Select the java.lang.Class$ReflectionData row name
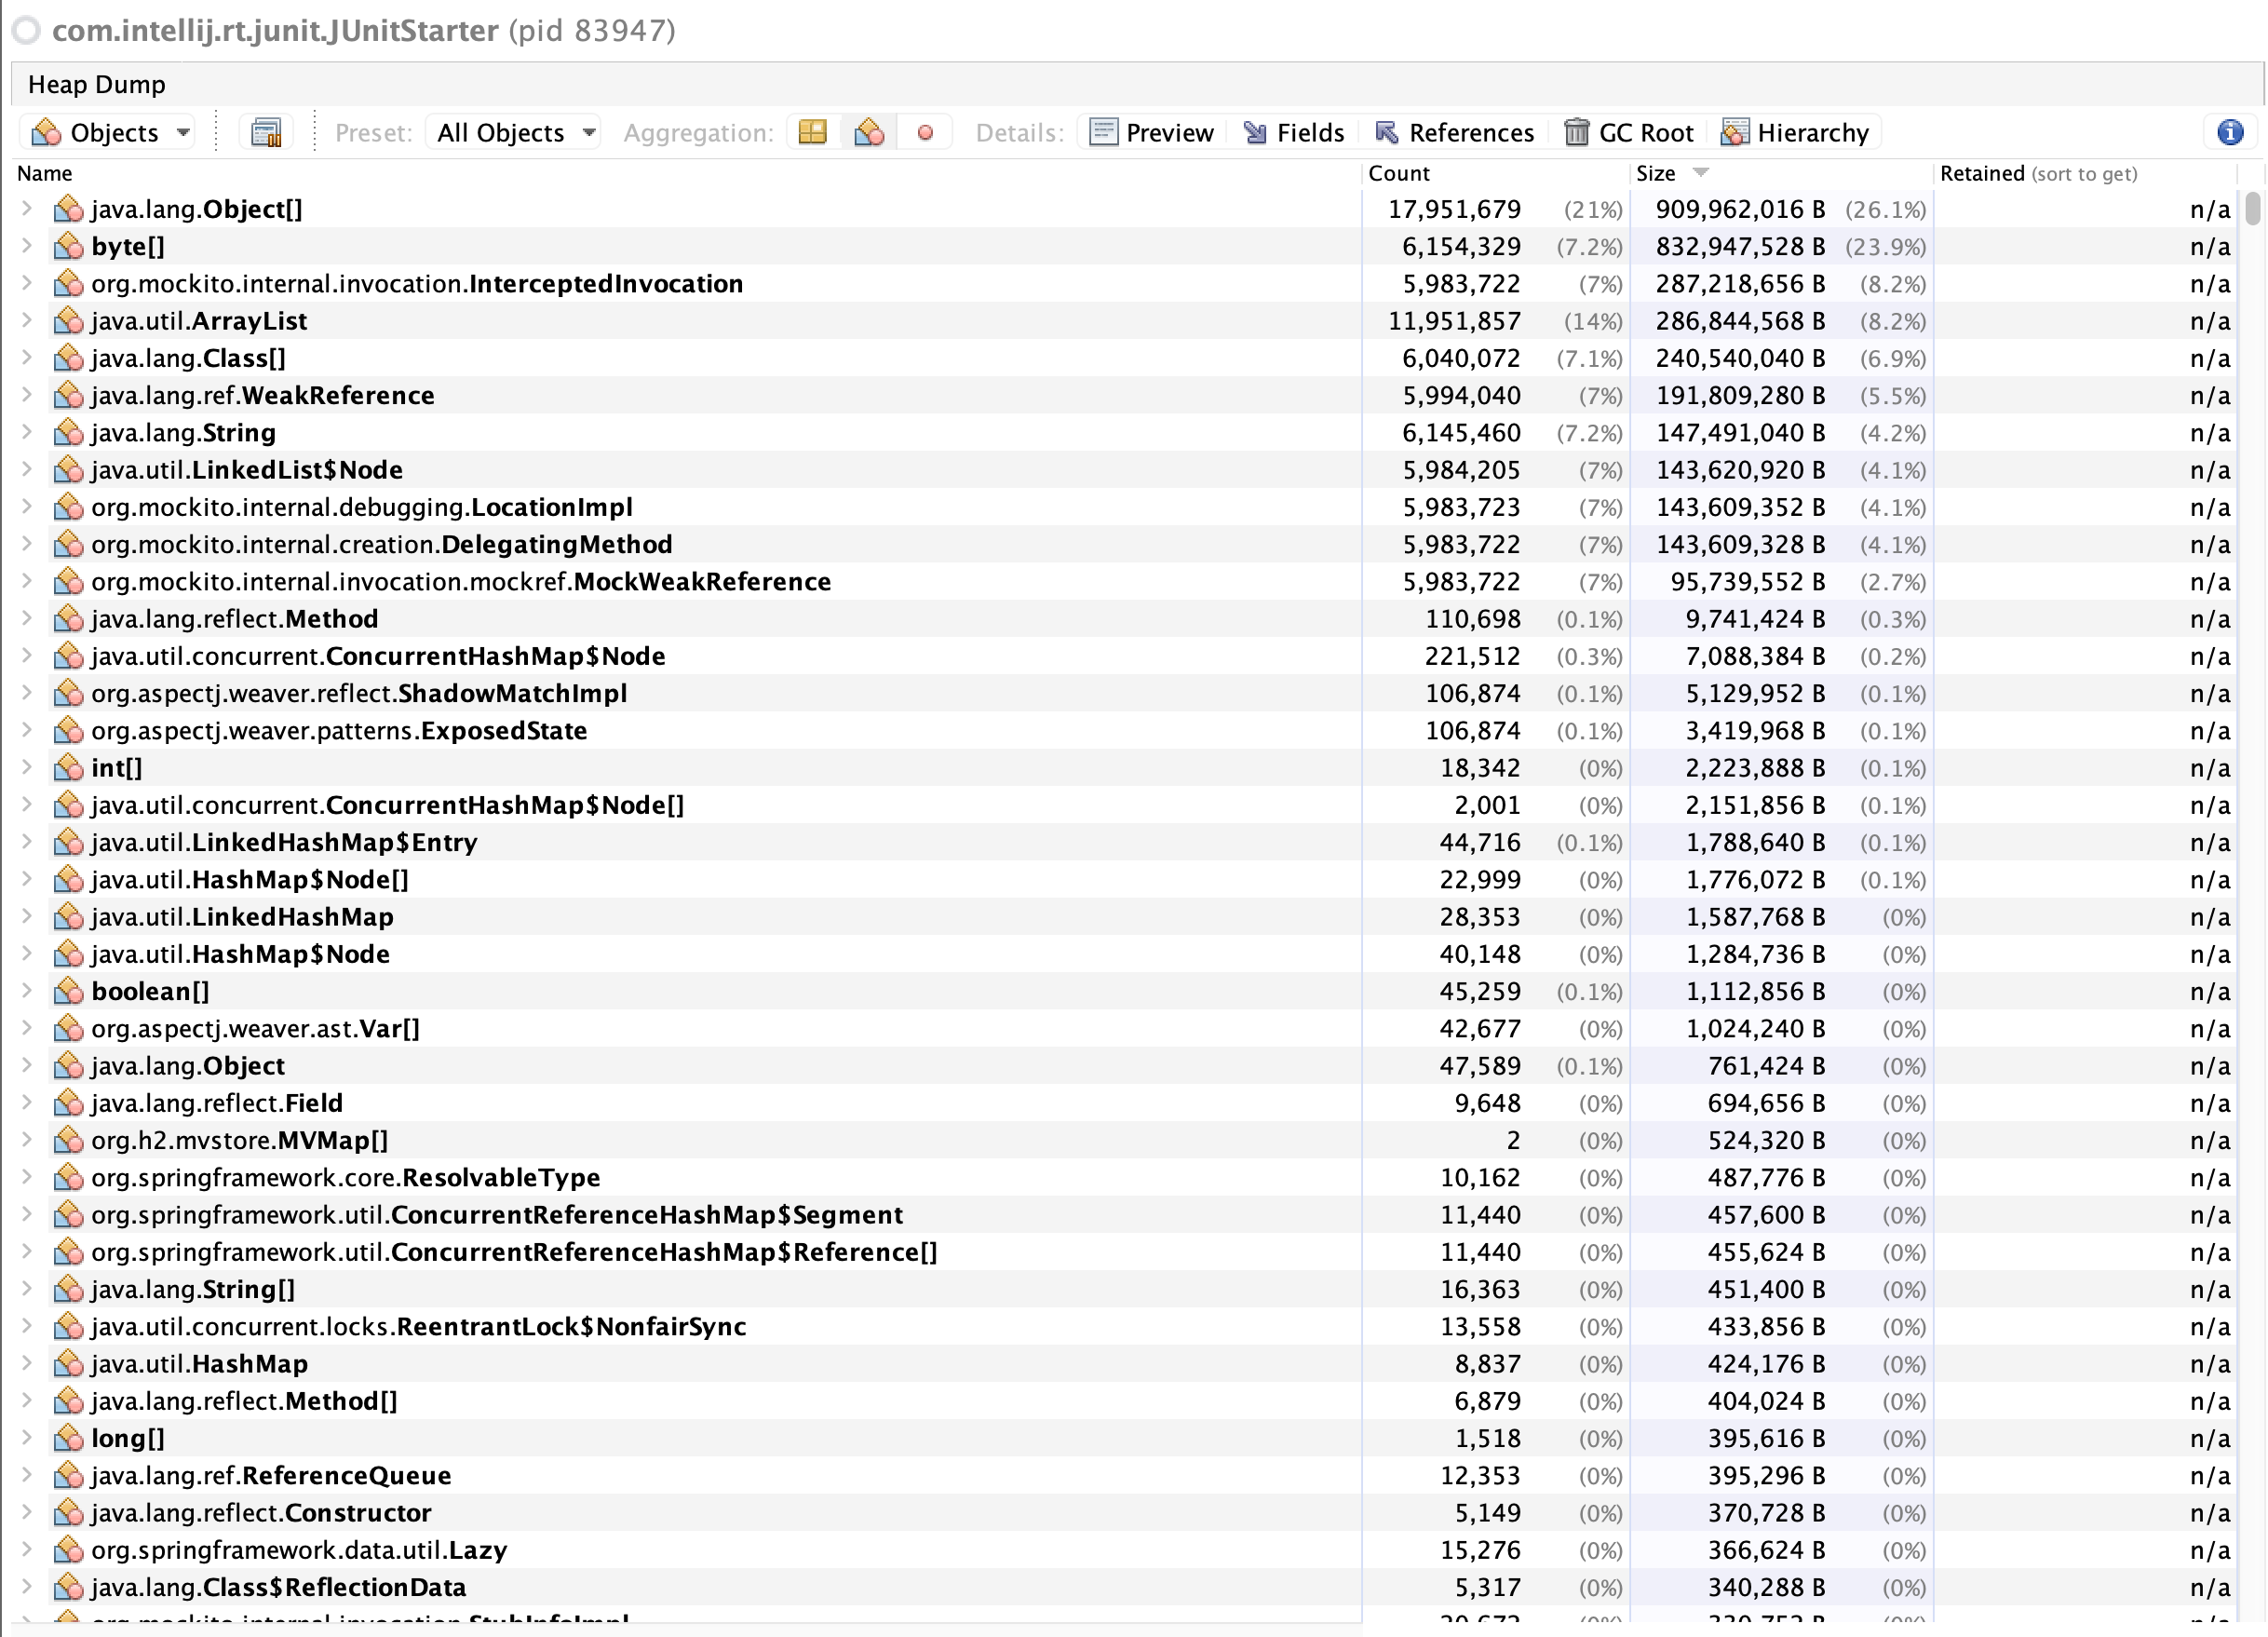Image resolution: width=2268 pixels, height=1637 pixels. coord(279,1587)
